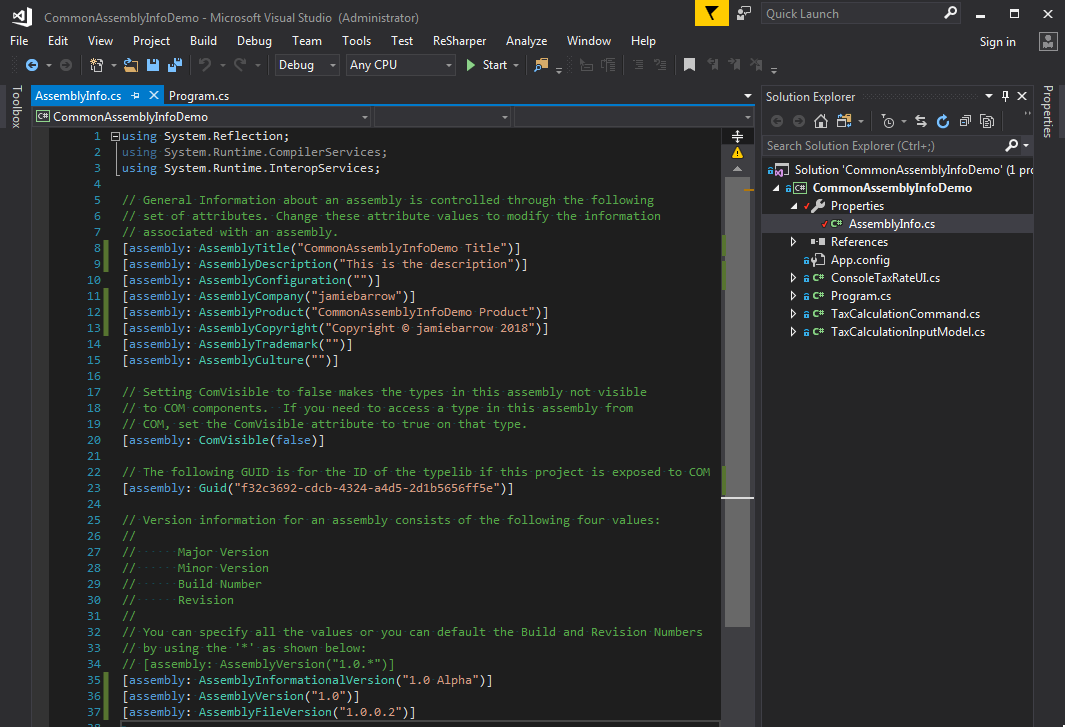Expand the ConsoleTaxRateUI.cs node
The image size is (1065, 727).
(x=793, y=278)
